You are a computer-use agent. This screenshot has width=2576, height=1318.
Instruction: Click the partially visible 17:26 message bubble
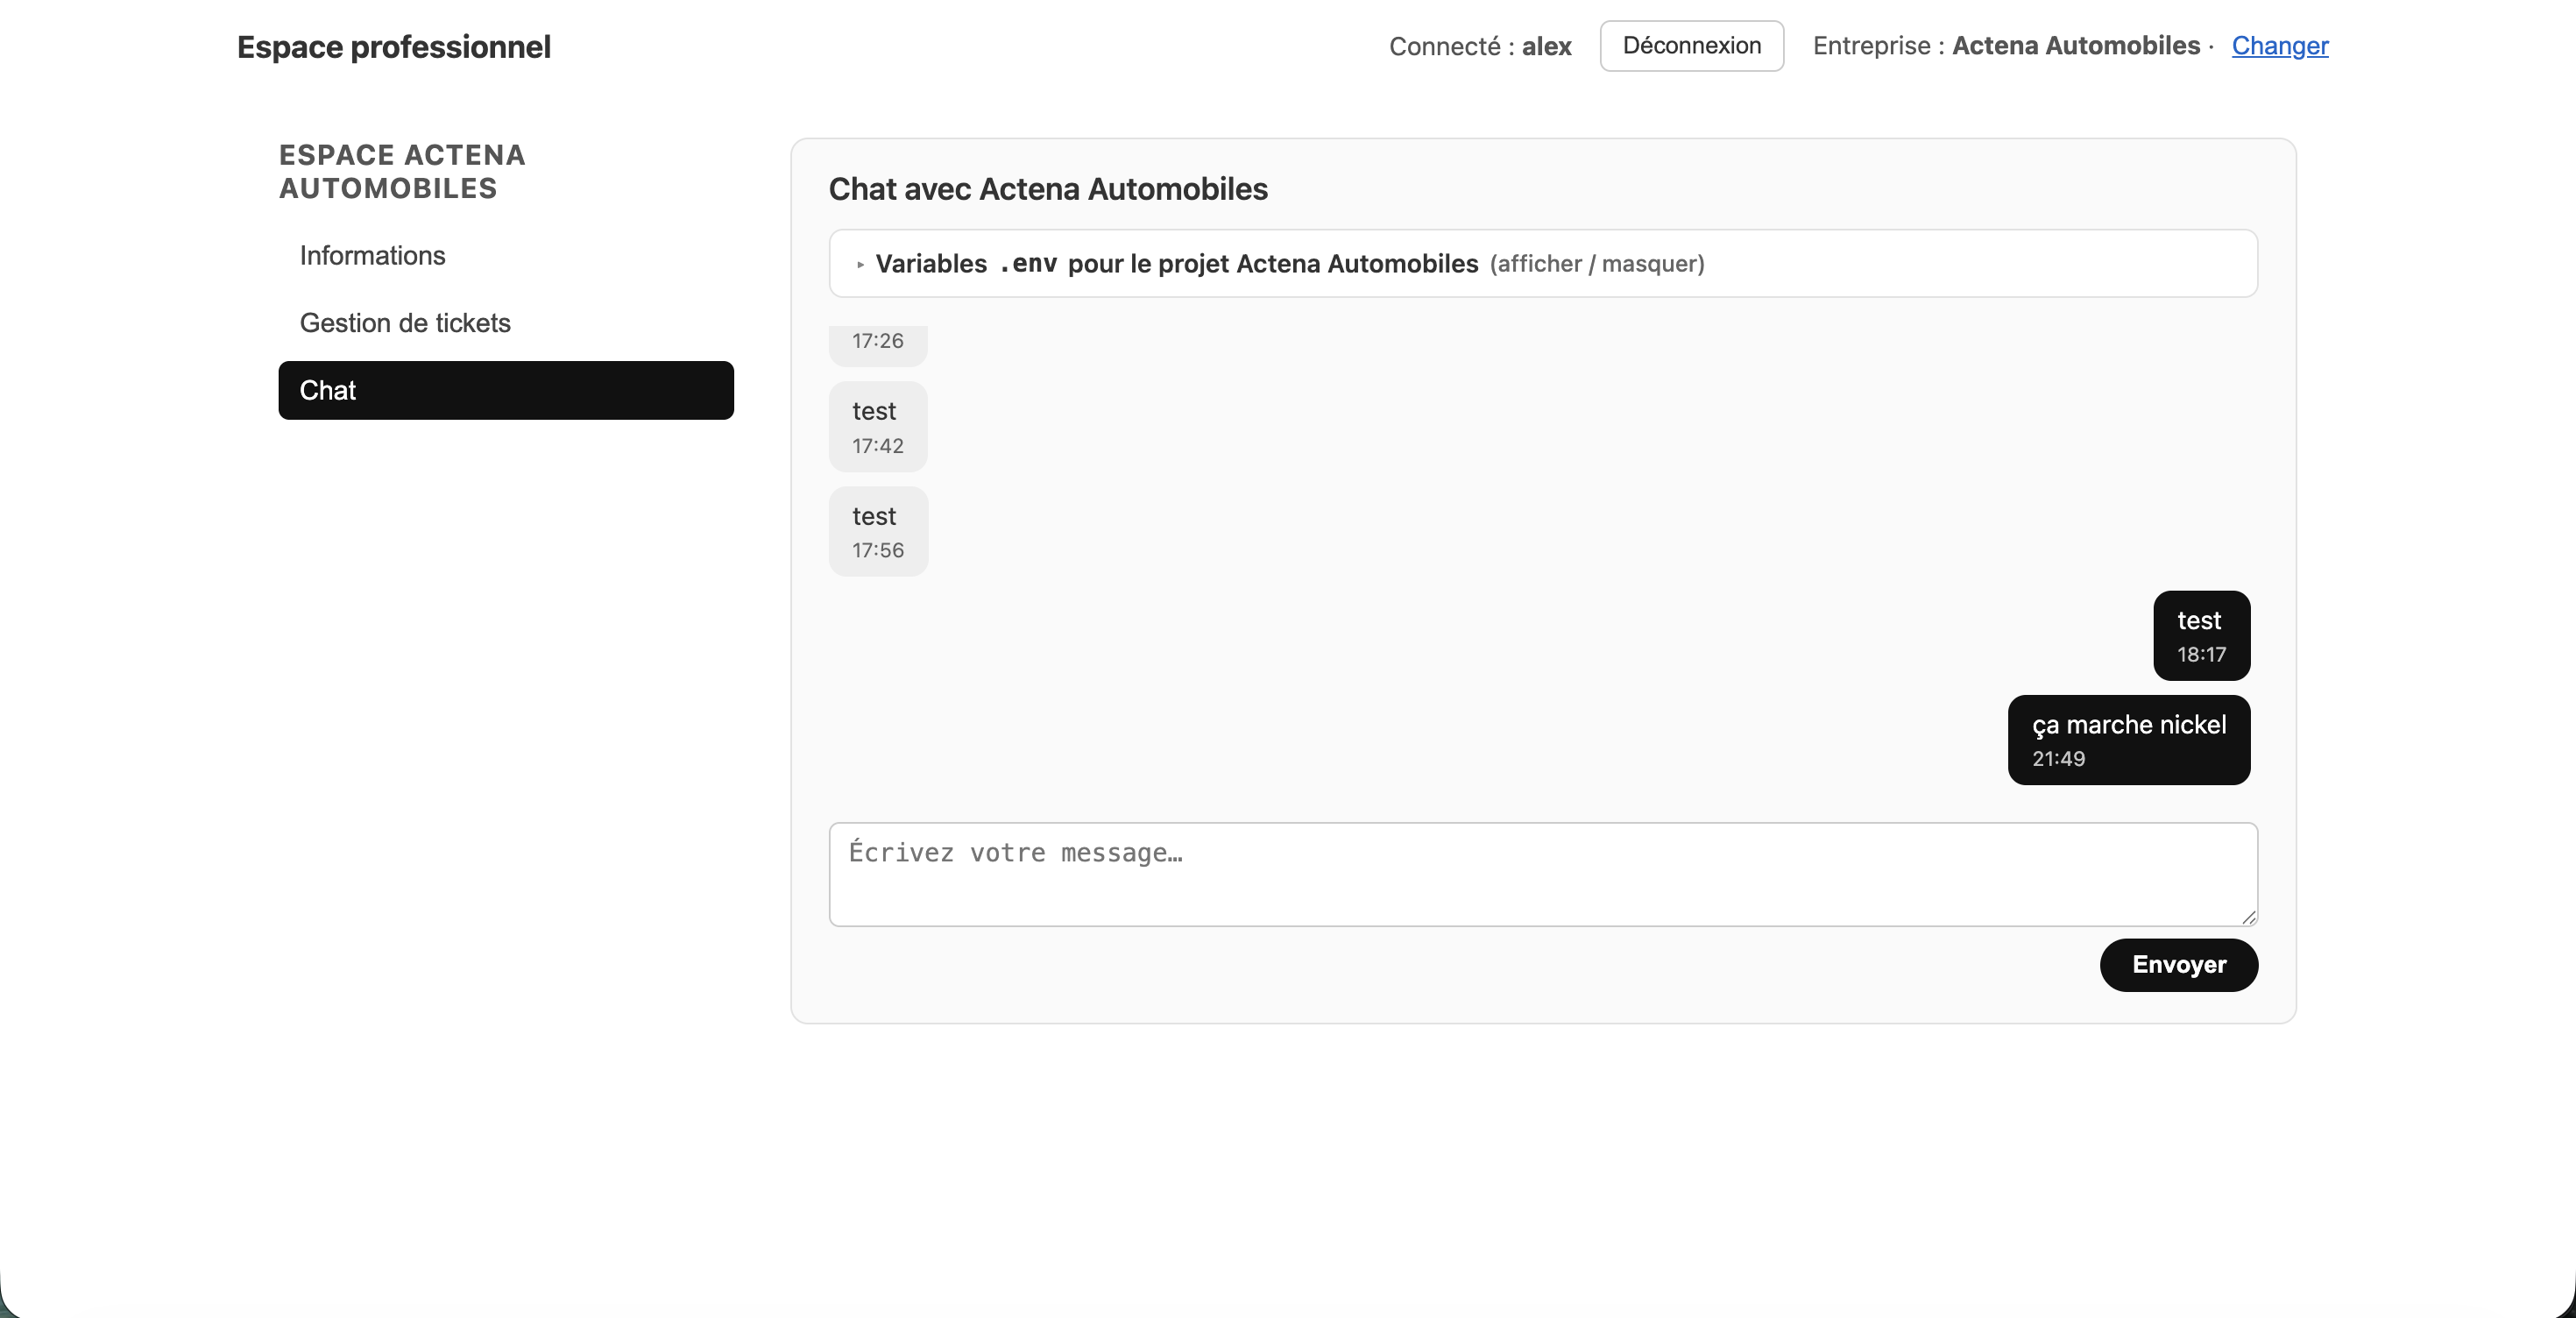point(877,343)
